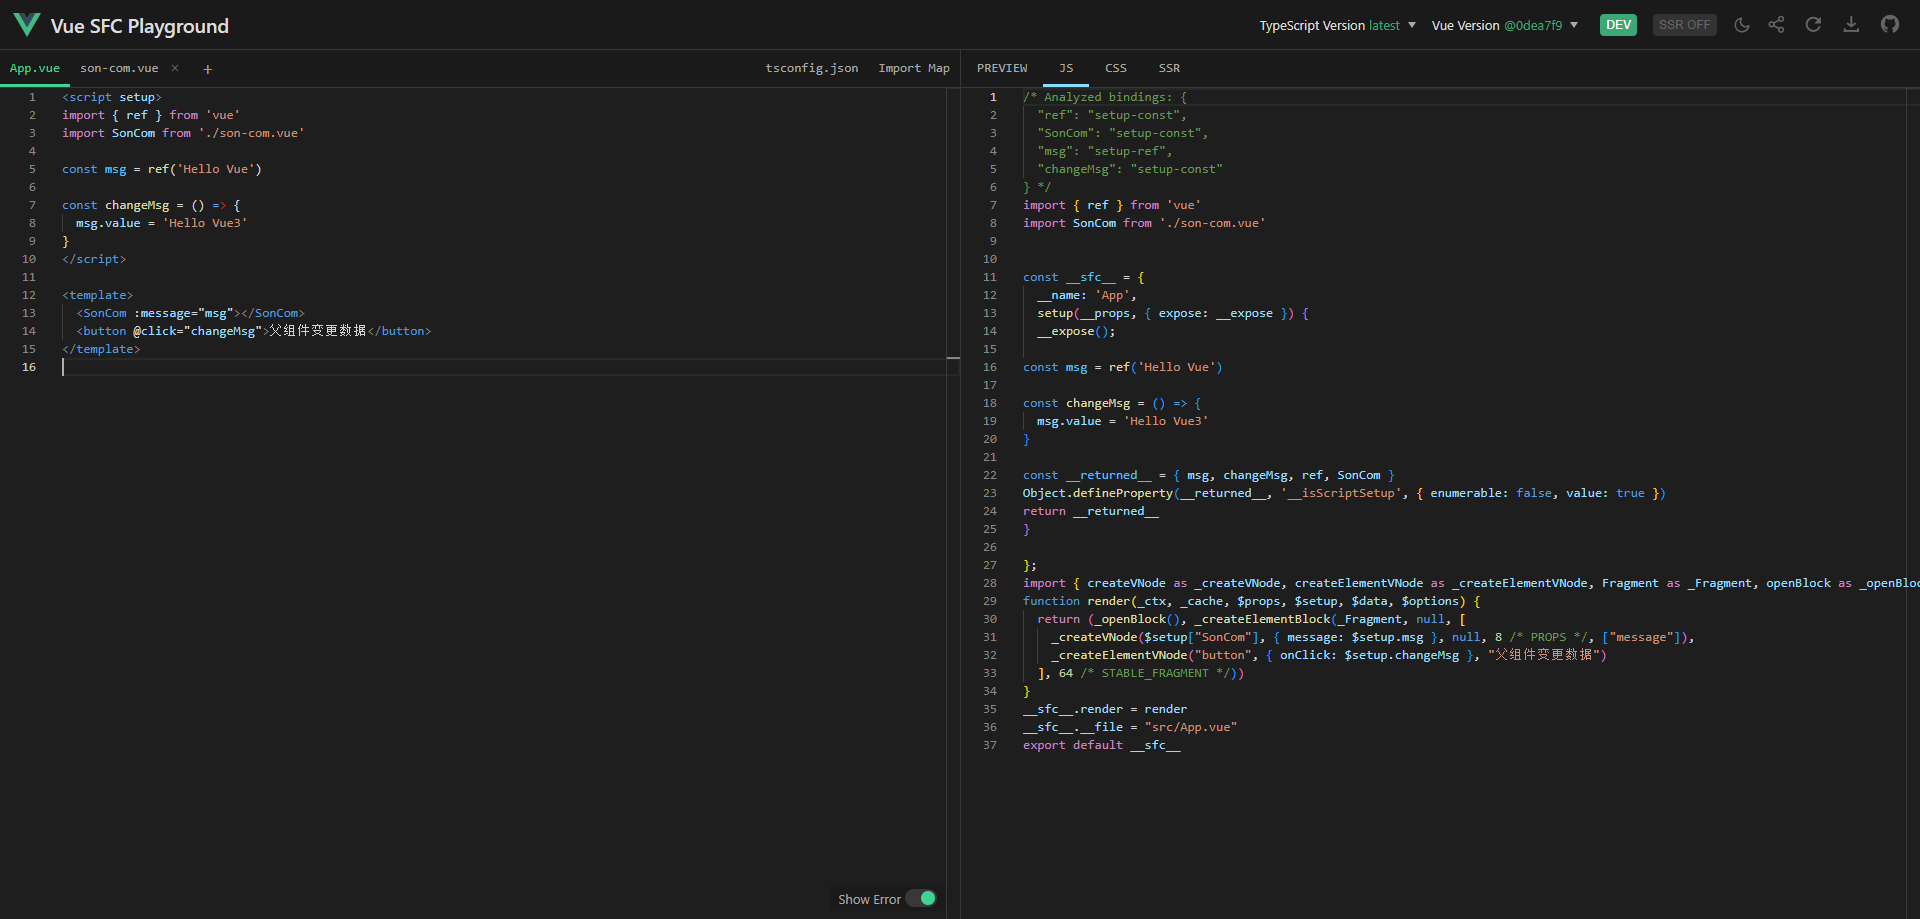Click 'export default __sfc__' in output
This screenshot has width=1920, height=919.
1101,745
